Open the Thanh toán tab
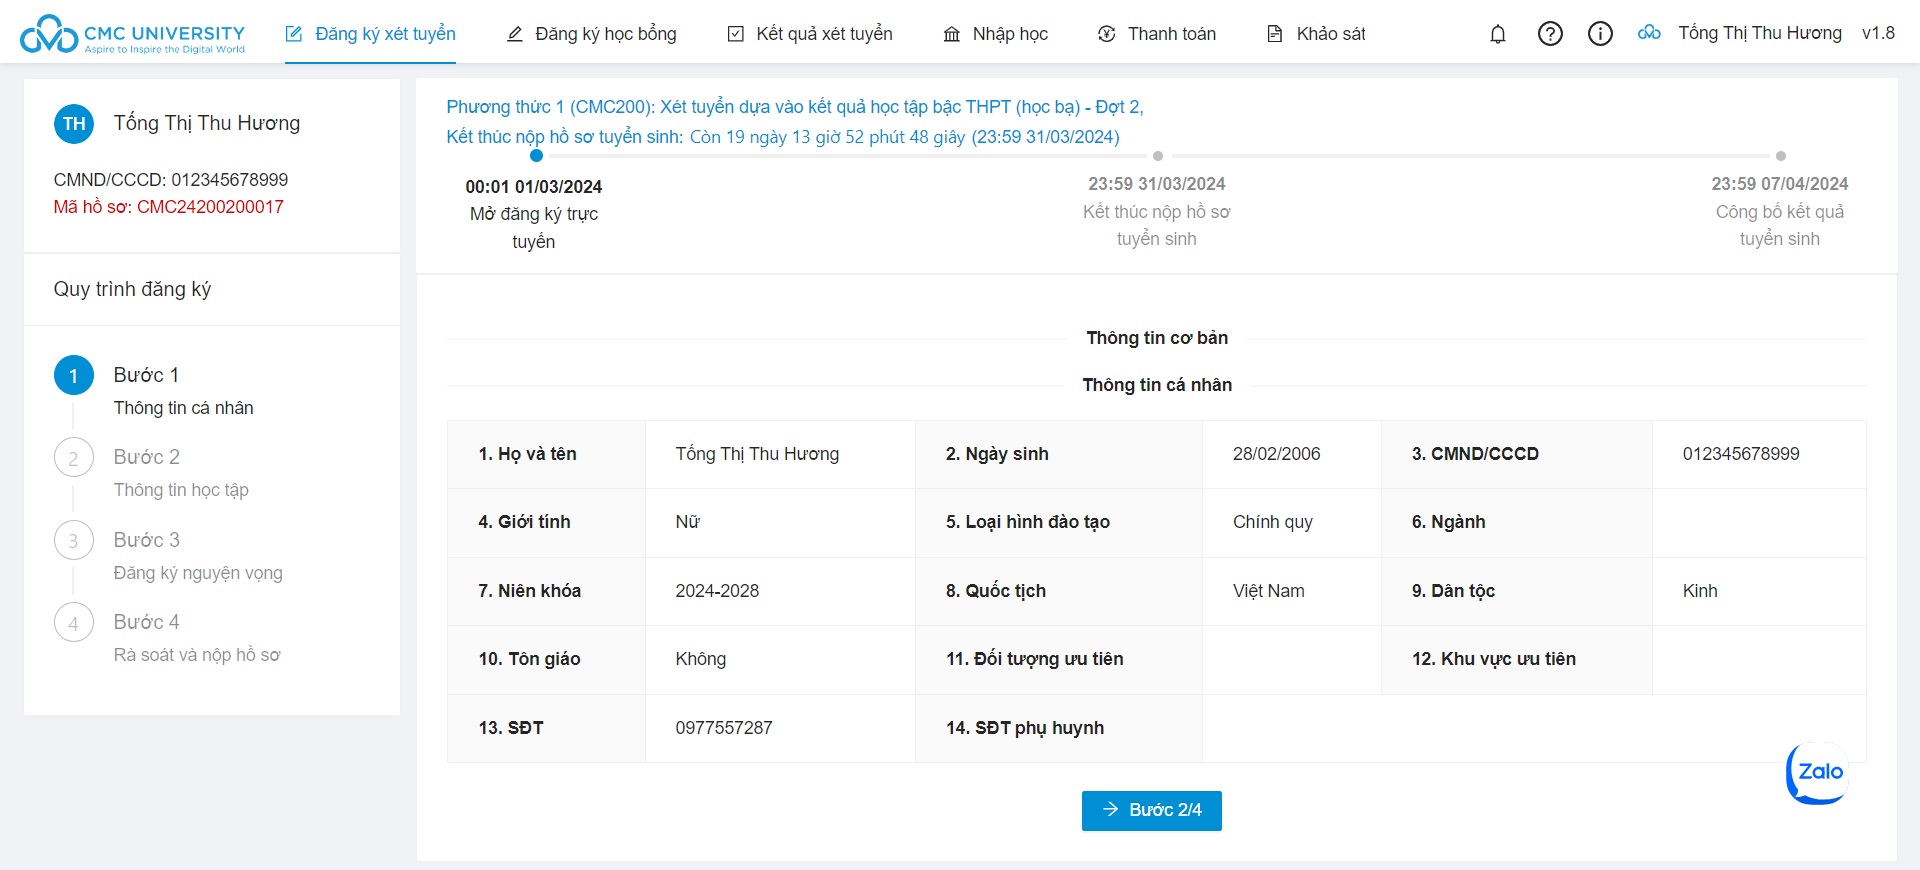The image size is (1920, 870). click(1157, 34)
